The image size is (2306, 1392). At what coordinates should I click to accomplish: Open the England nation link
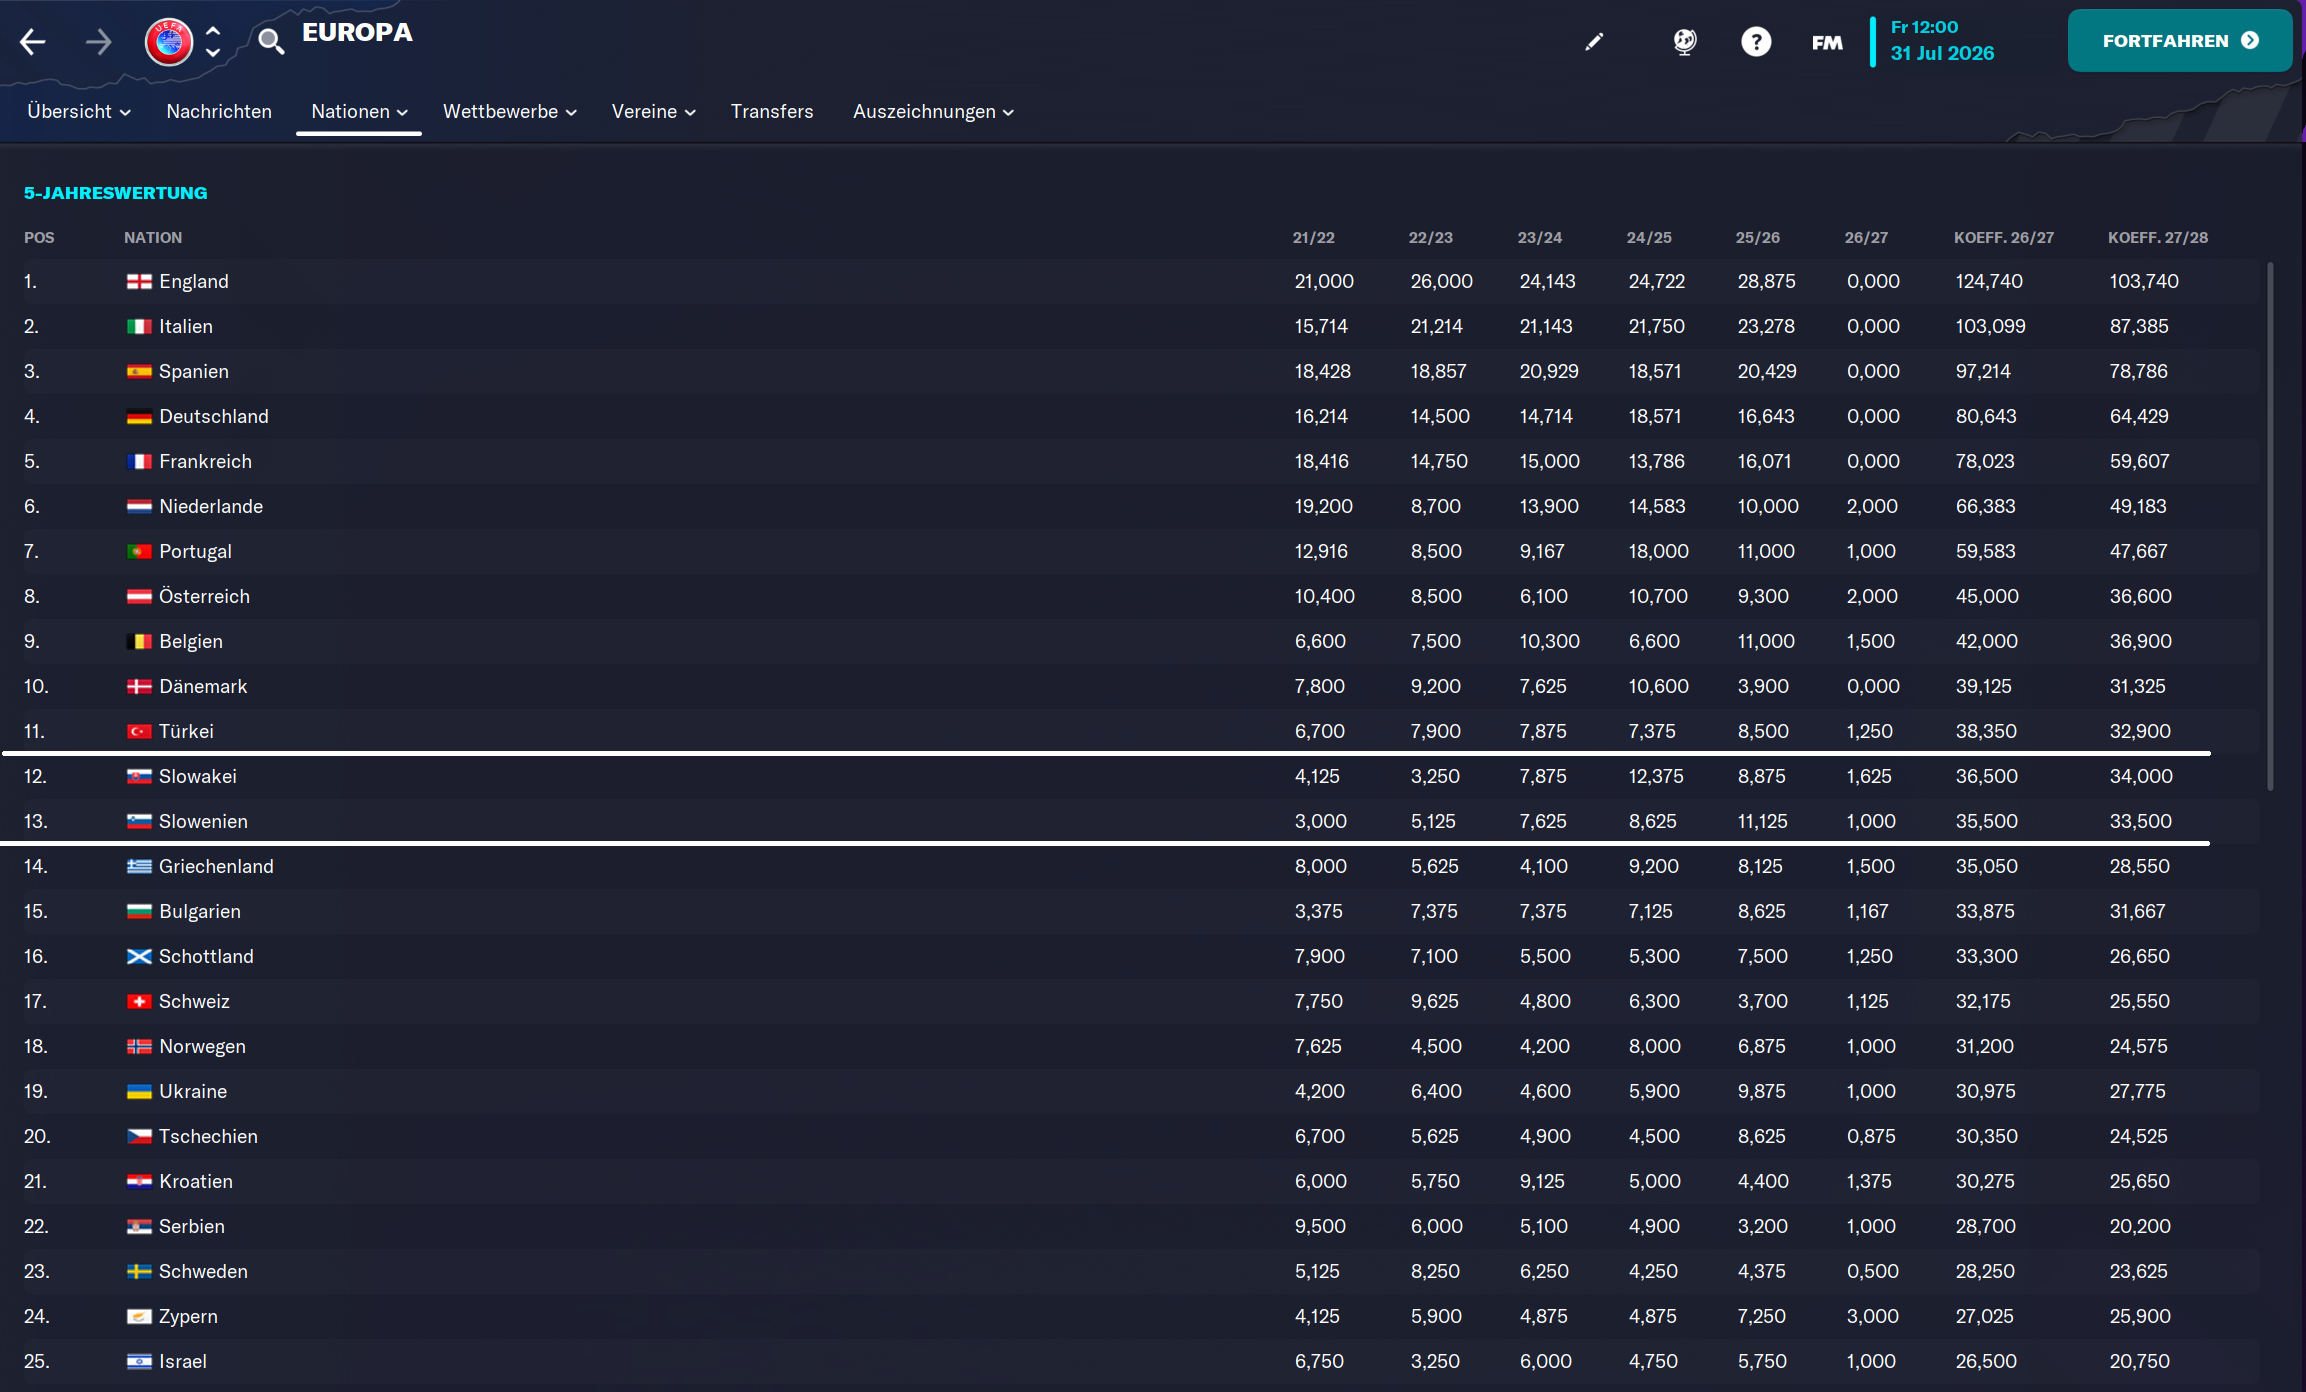pyautogui.click(x=193, y=282)
